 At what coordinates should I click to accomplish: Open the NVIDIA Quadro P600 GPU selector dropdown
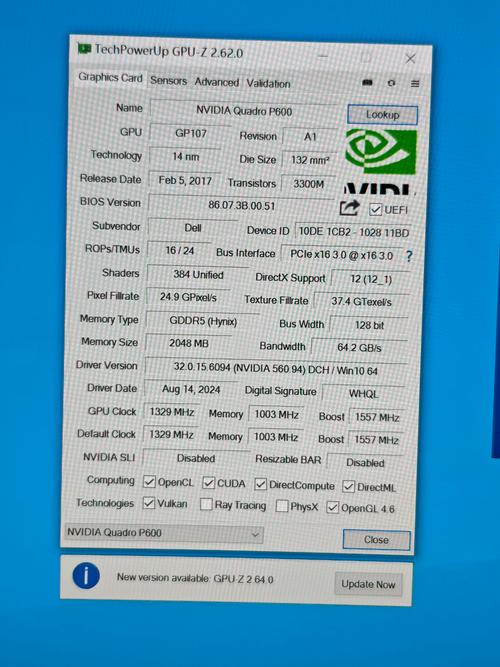164,533
